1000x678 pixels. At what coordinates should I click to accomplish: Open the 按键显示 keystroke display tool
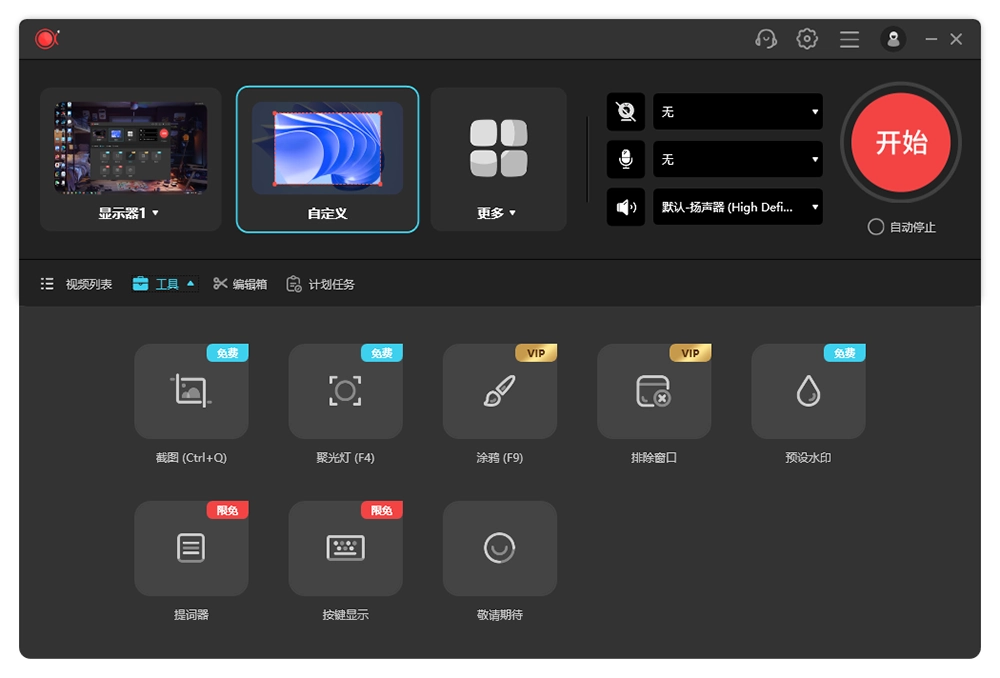point(345,548)
